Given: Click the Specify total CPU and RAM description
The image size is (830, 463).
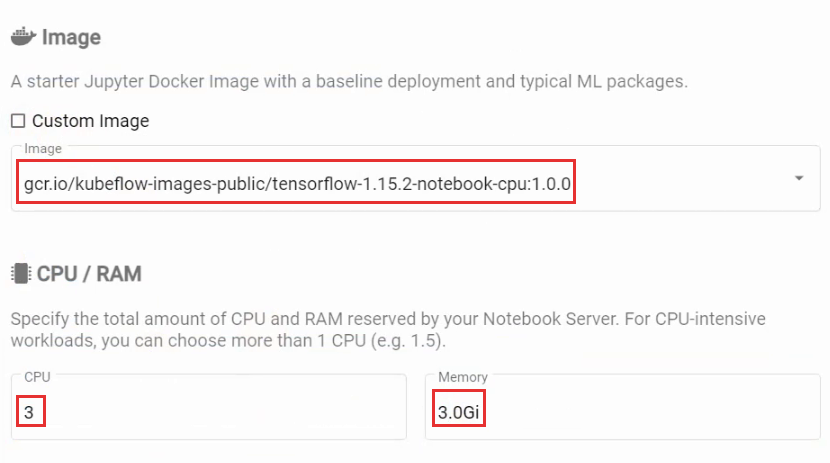Looking at the screenshot, I should (x=388, y=330).
